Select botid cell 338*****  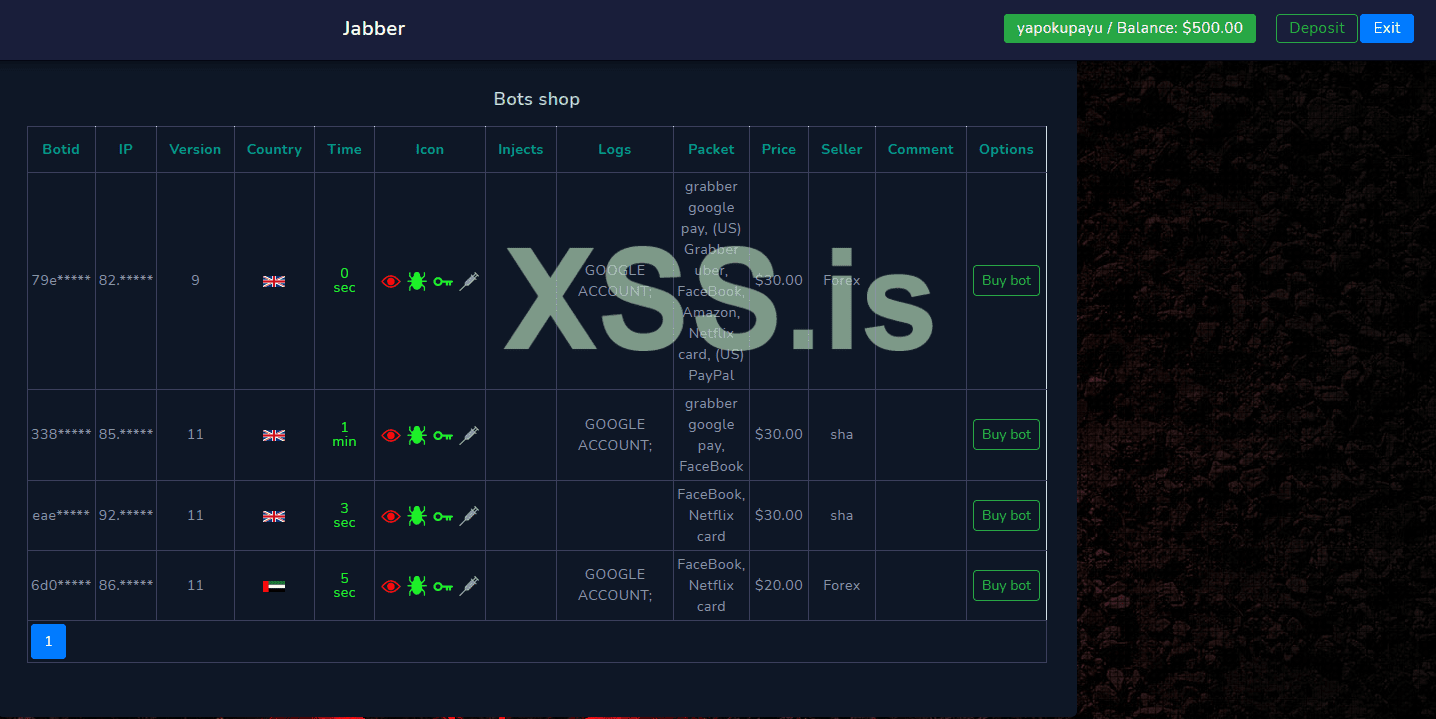click(x=61, y=435)
